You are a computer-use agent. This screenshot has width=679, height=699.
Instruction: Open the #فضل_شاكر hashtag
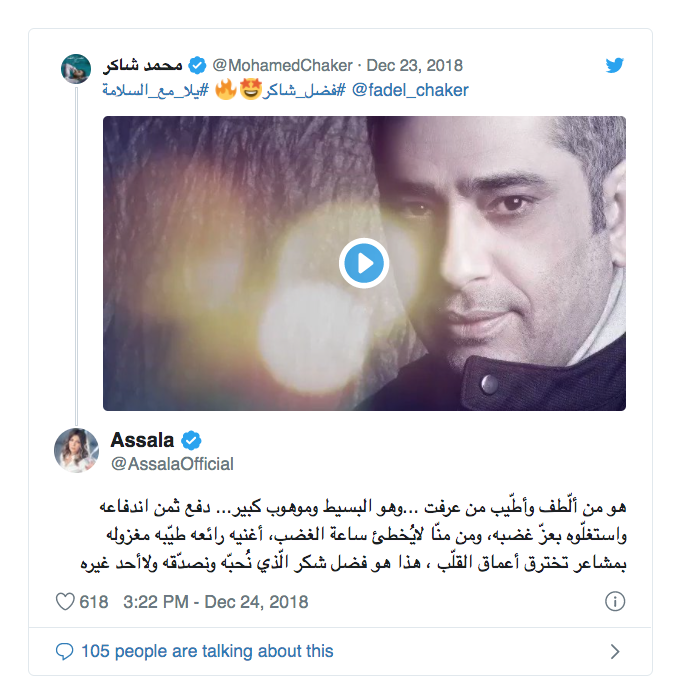point(304,90)
